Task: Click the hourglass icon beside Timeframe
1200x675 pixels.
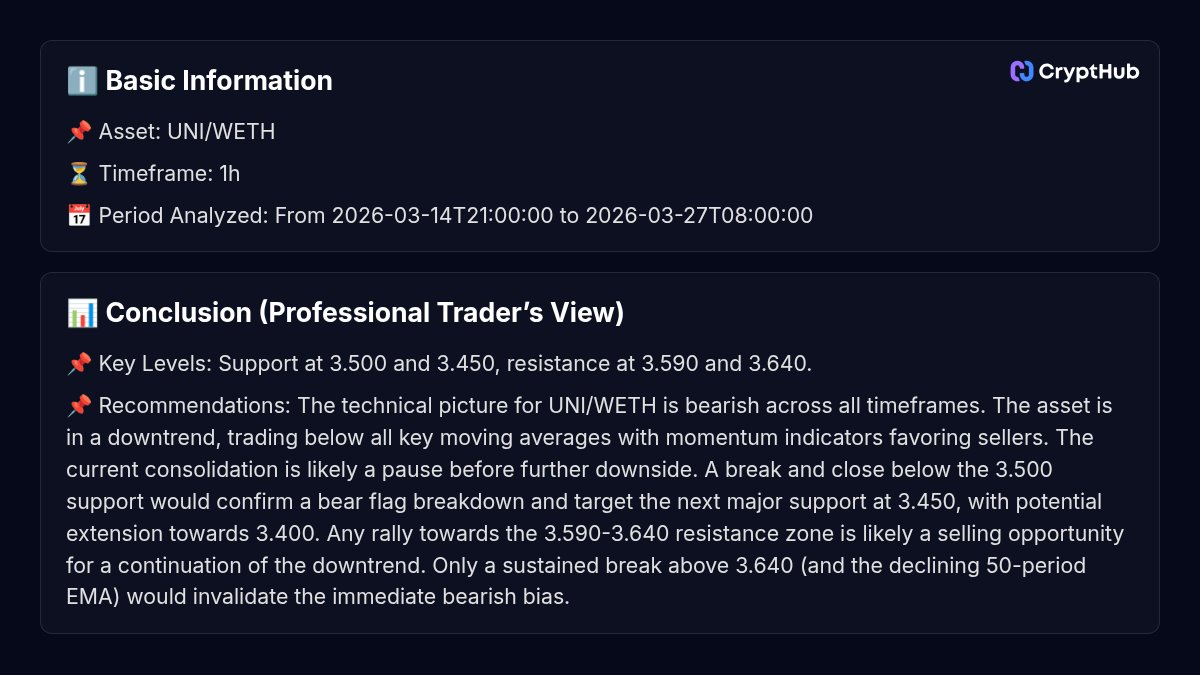Action: tap(79, 174)
